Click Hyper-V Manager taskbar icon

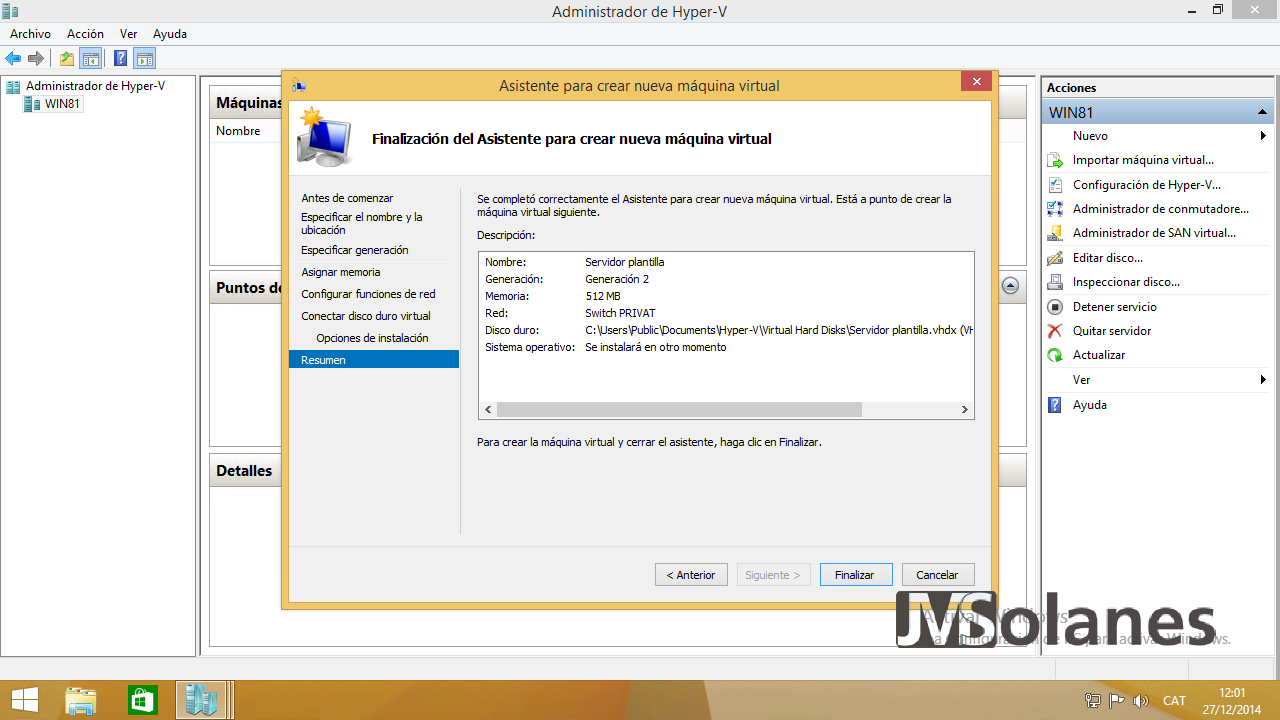click(x=202, y=700)
